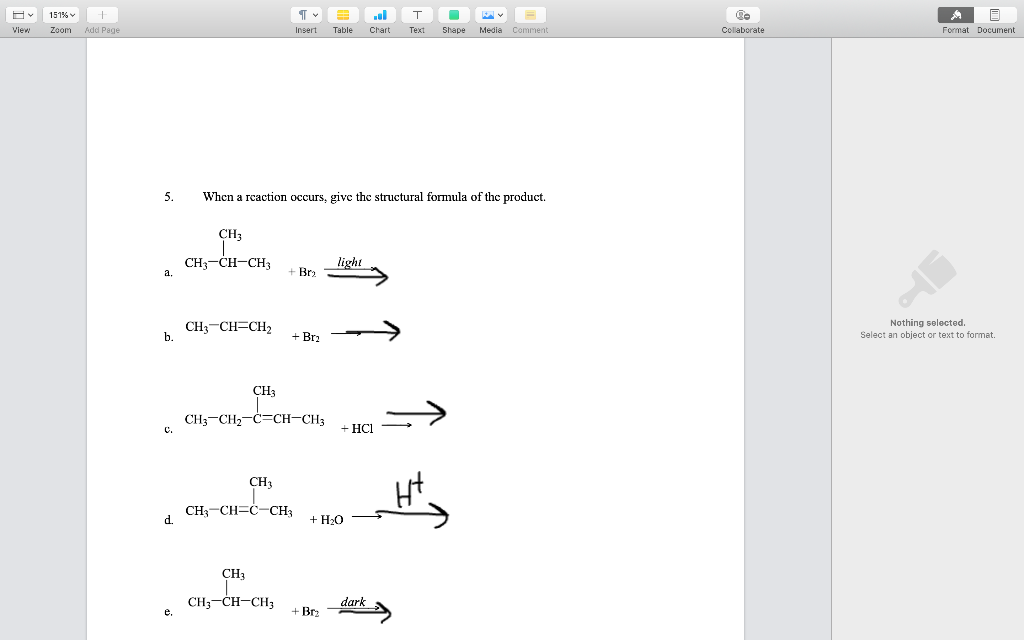The image size is (1024, 640).
Task: Toggle the Document setup panel
Action: [995, 14]
